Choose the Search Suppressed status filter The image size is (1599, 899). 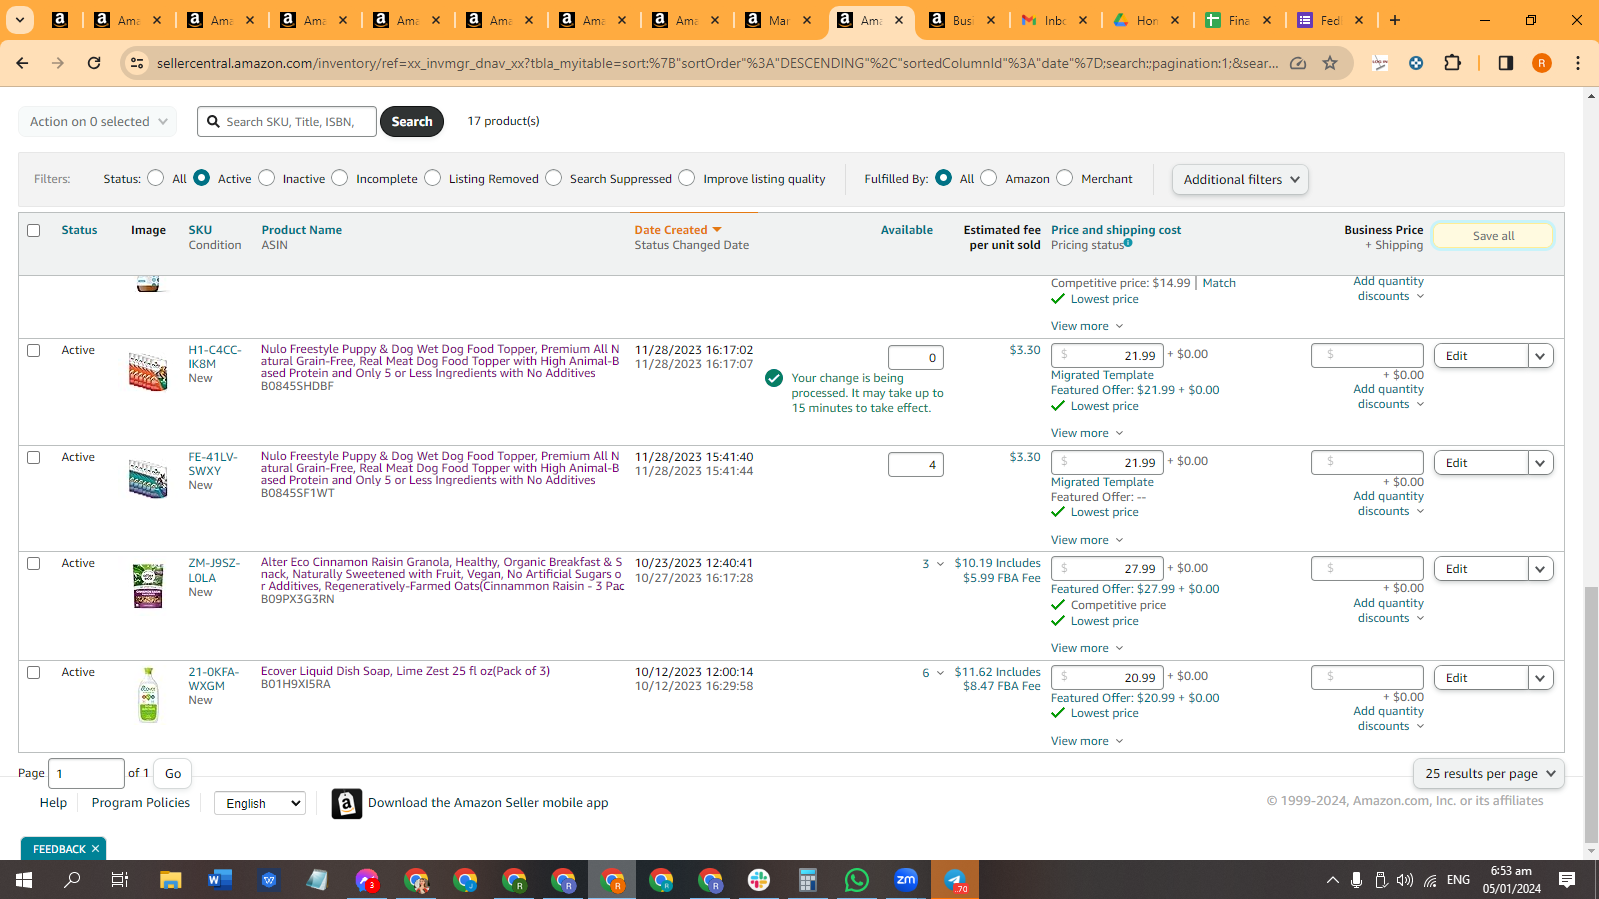pos(554,178)
